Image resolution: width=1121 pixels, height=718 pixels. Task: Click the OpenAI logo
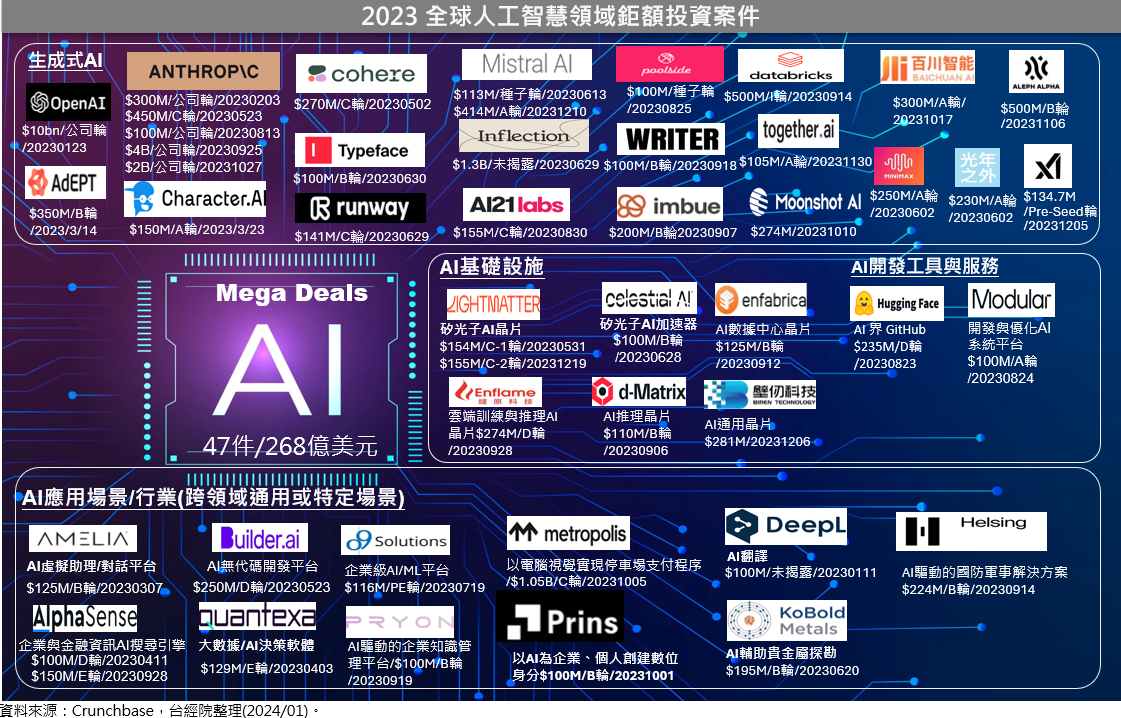[x=69, y=102]
